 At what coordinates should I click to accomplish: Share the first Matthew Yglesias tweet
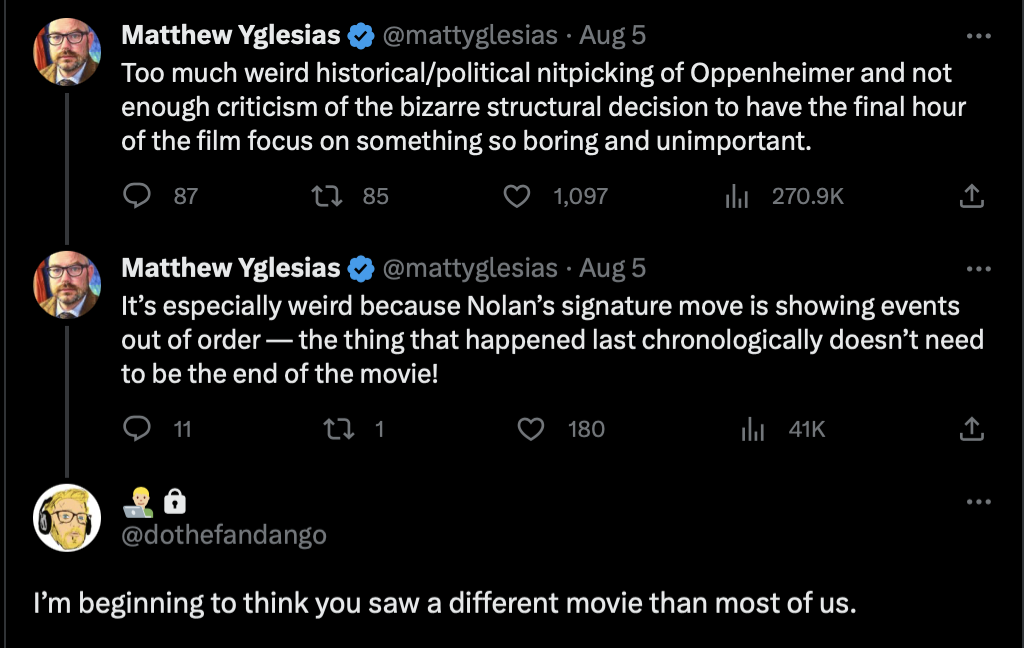tap(971, 197)
